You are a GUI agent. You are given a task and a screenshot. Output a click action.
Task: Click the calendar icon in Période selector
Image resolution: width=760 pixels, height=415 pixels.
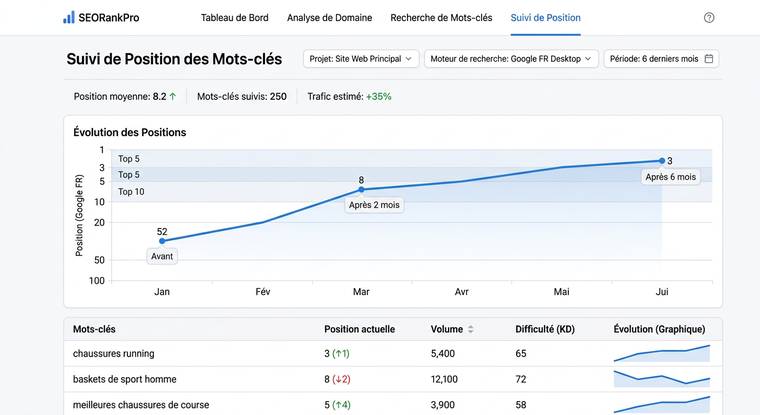coord(709,59)
